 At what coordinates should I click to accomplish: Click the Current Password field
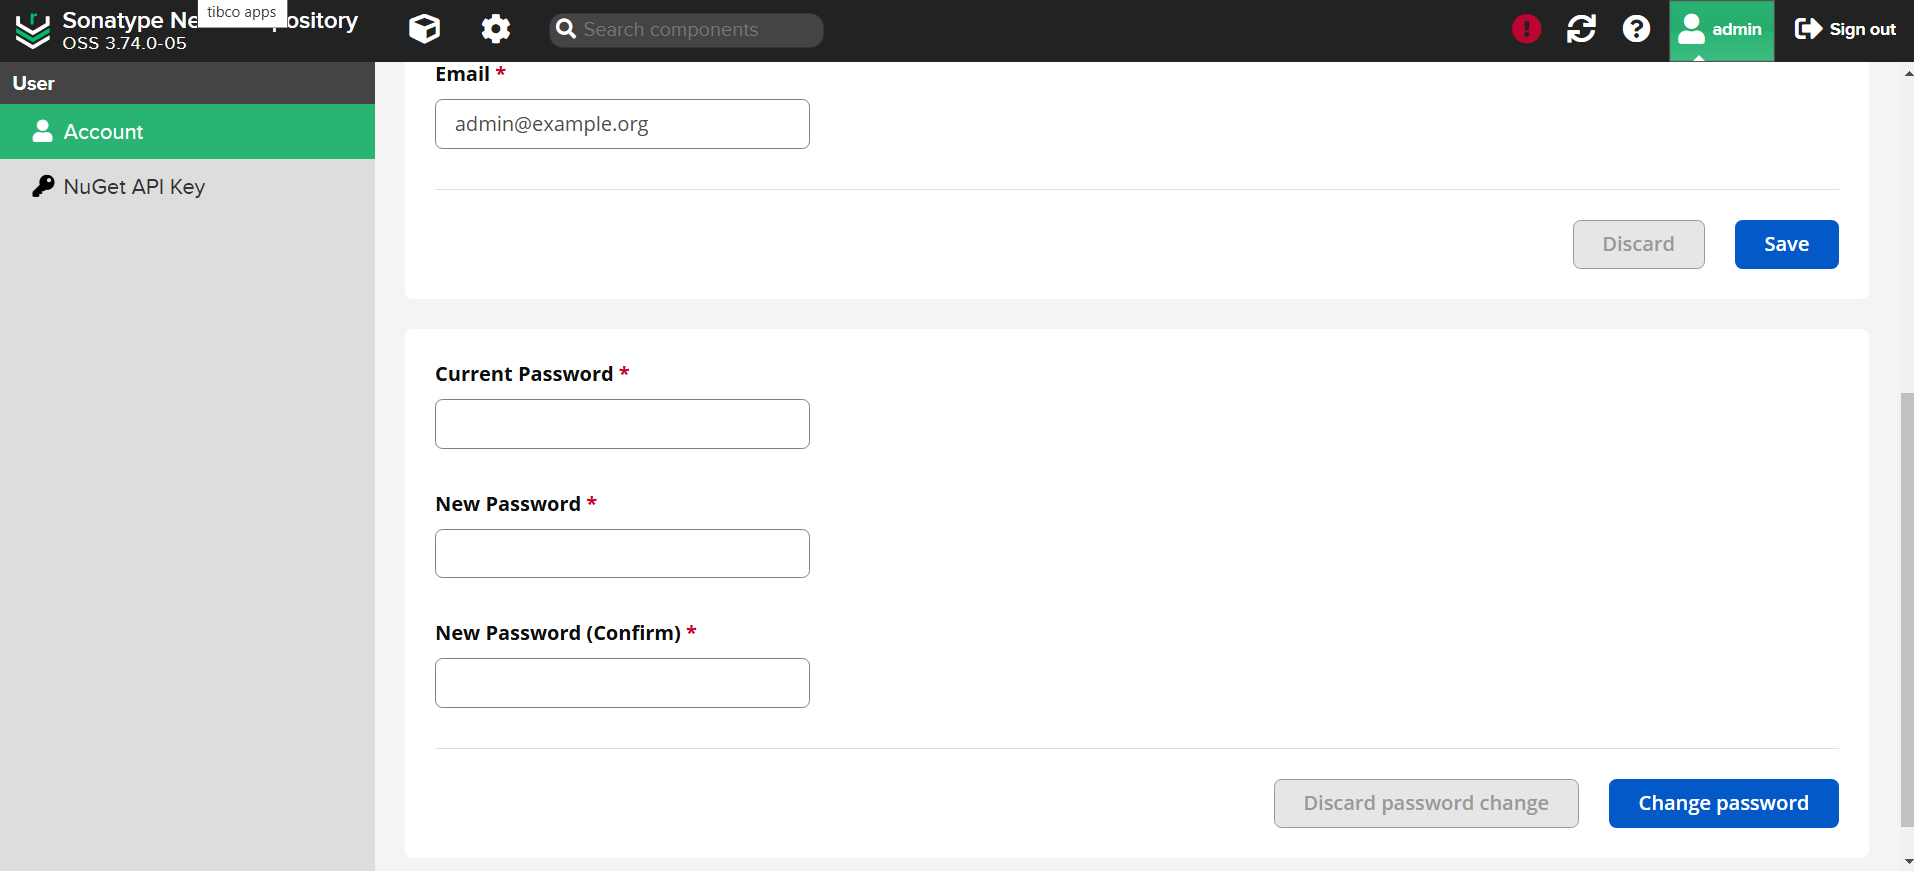[x=622, y=424]
